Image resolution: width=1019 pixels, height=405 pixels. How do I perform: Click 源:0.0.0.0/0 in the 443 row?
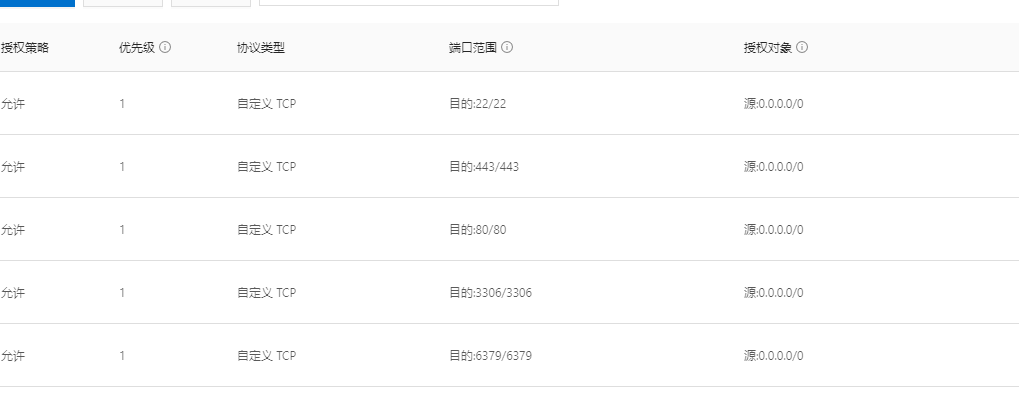(x=773, y=166)
